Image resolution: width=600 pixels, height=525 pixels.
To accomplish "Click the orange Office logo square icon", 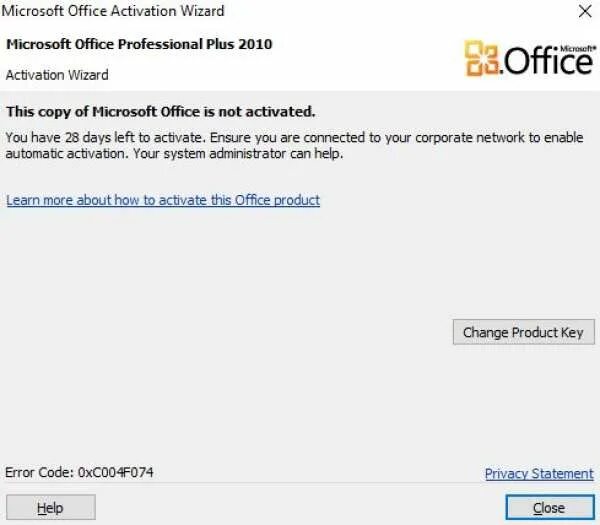I will point(482,59).
